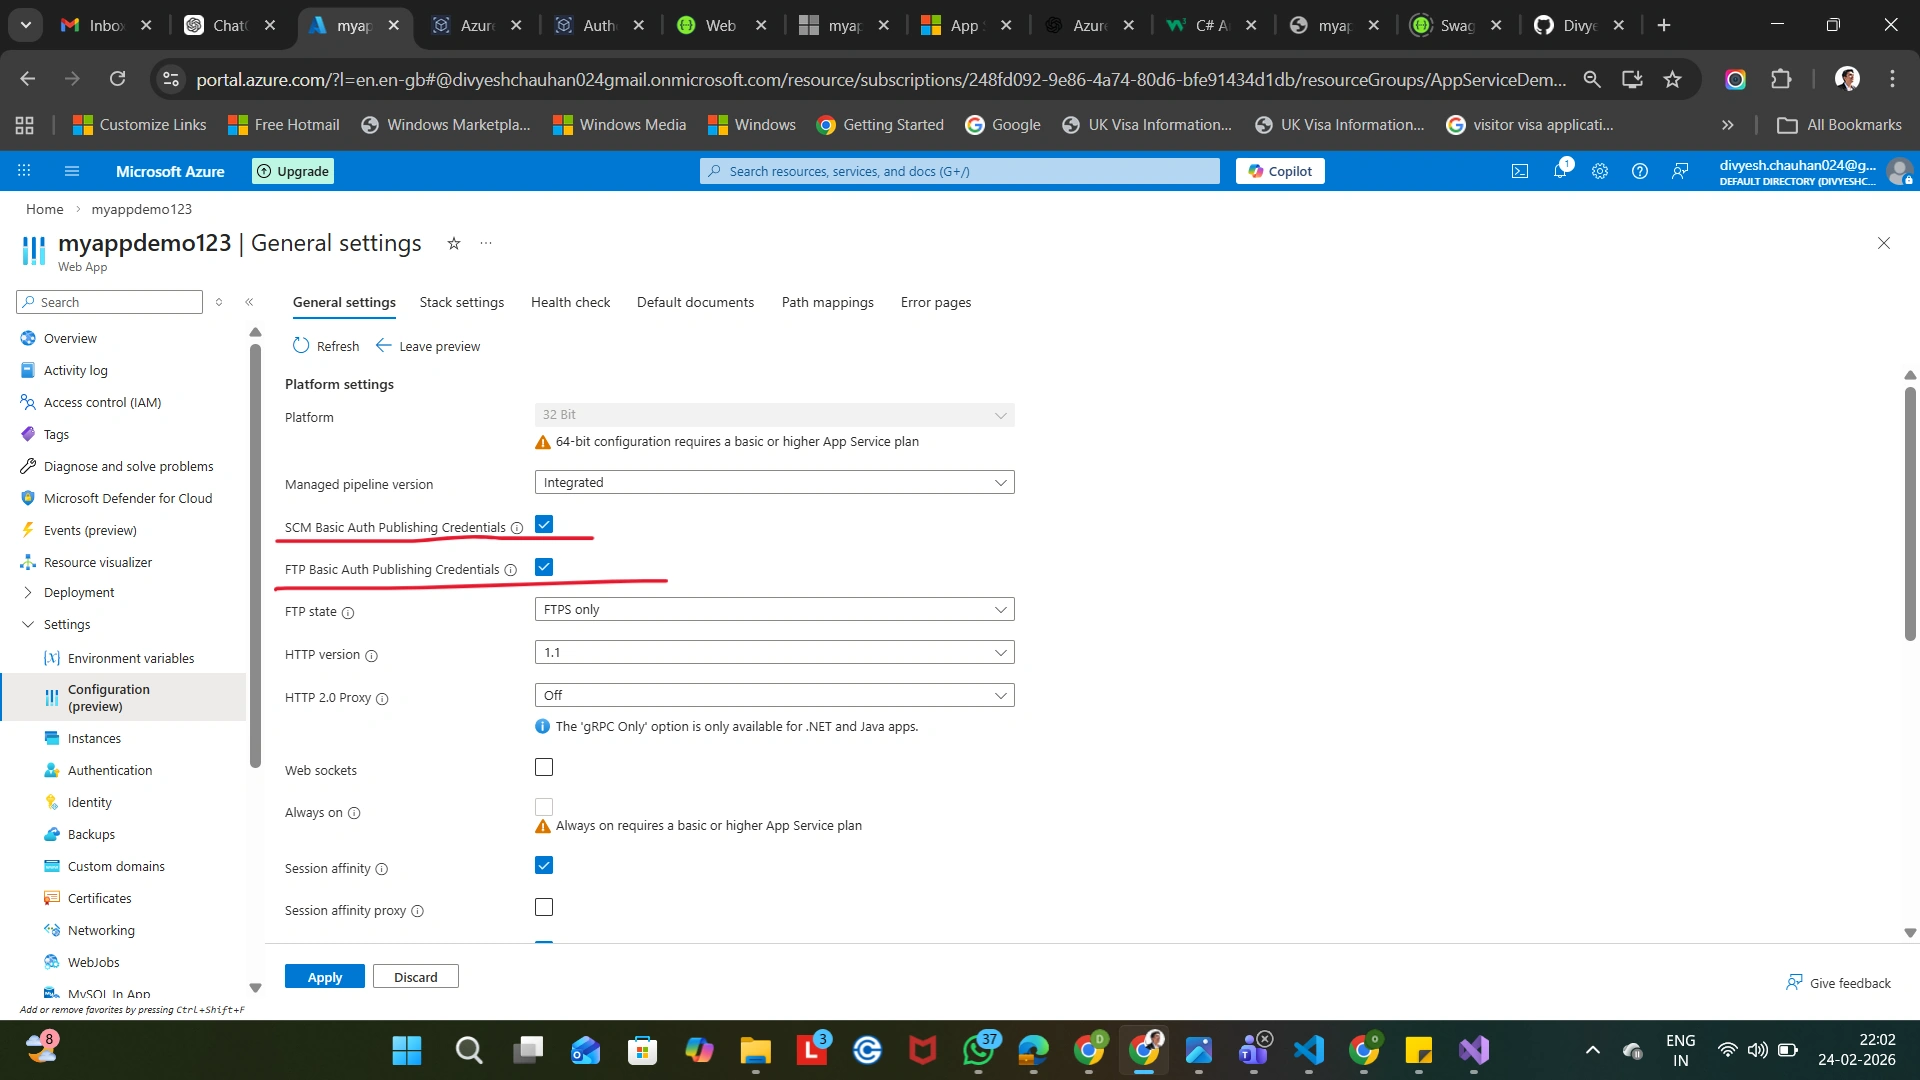1920x1080 pixels.
Task: Show info tooltip for HTTP version
Action: point(371,656)
